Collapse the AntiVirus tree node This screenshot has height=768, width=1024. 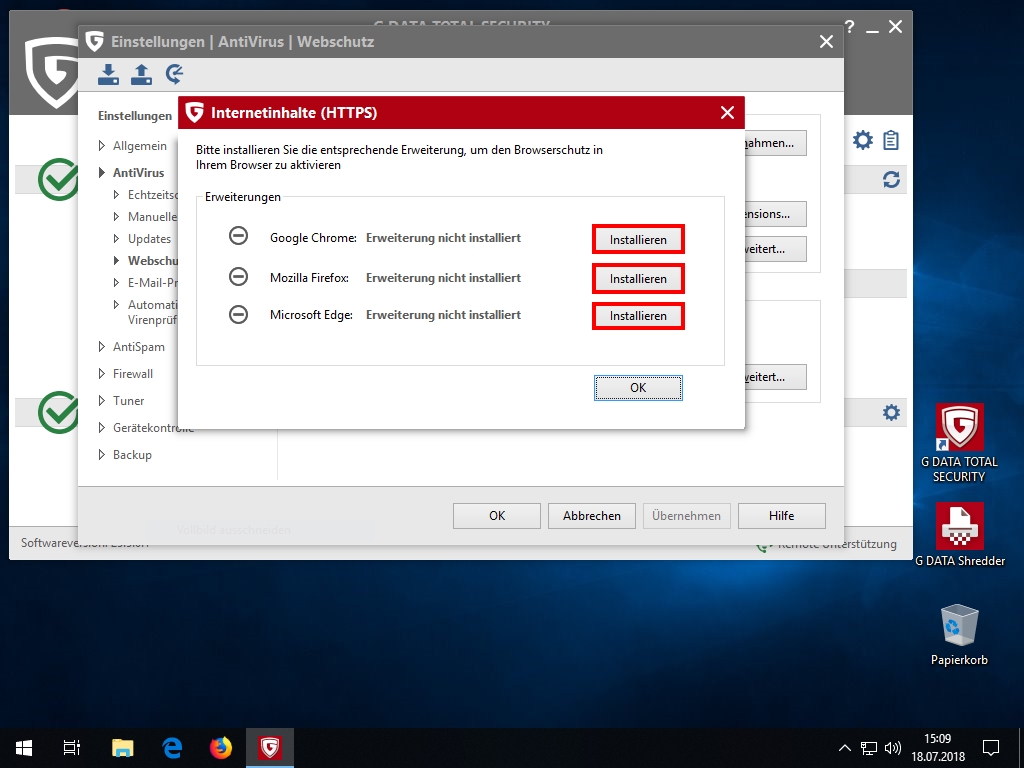pos(102,172)
